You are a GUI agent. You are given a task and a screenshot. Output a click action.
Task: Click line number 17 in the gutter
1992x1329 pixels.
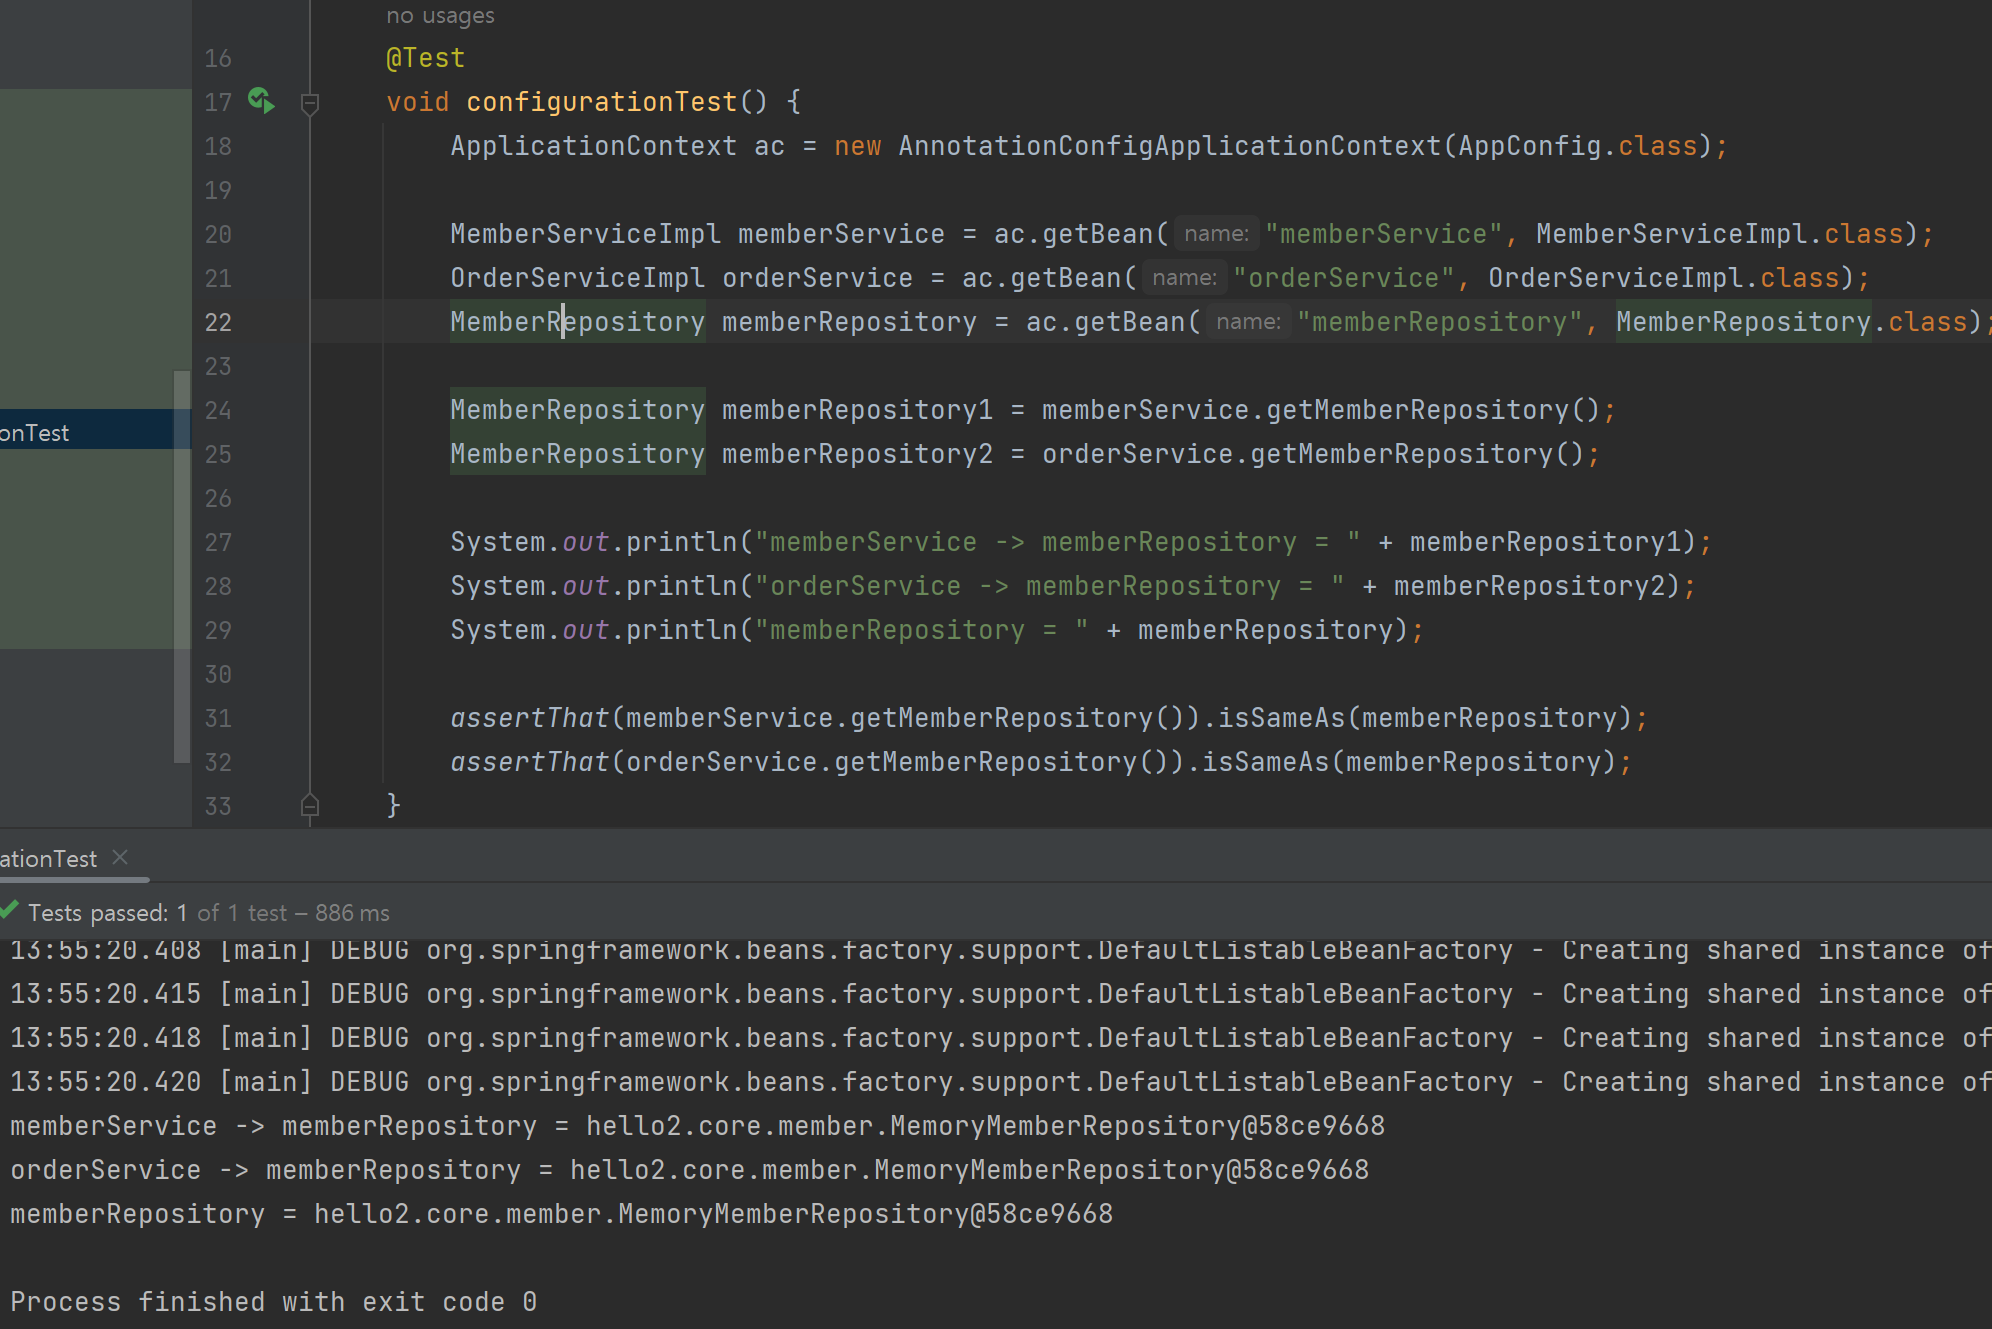218,102
